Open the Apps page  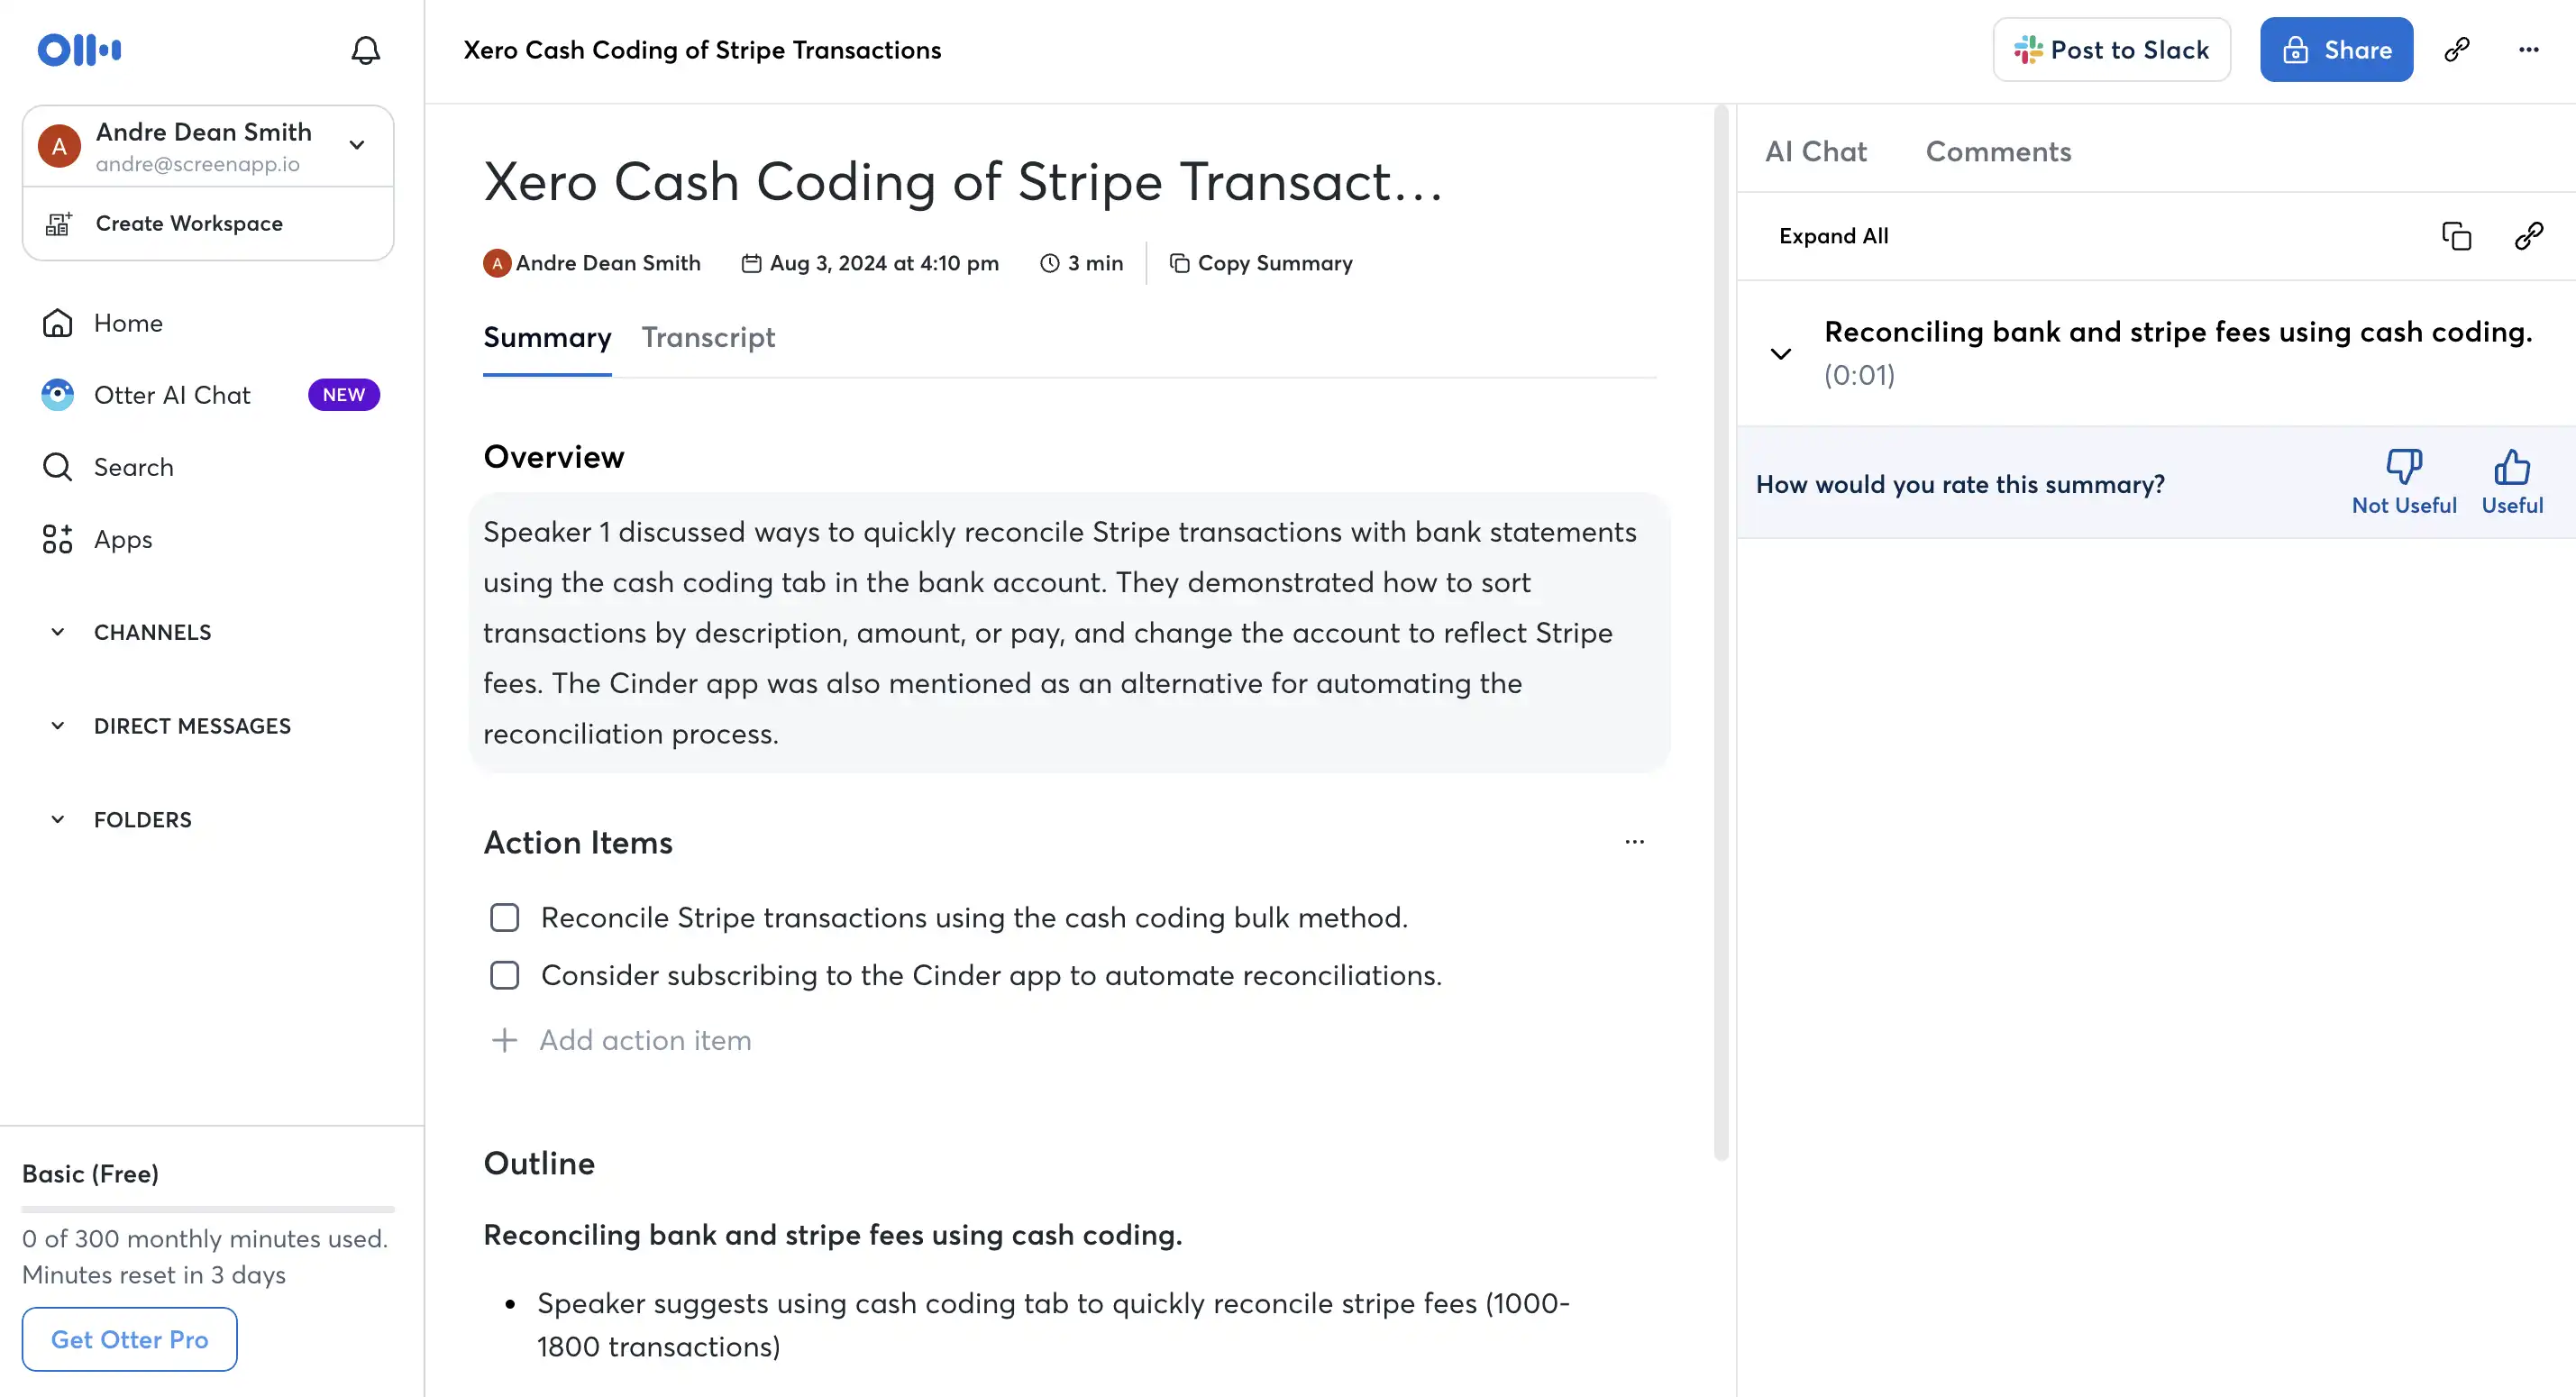coord(122,539)
